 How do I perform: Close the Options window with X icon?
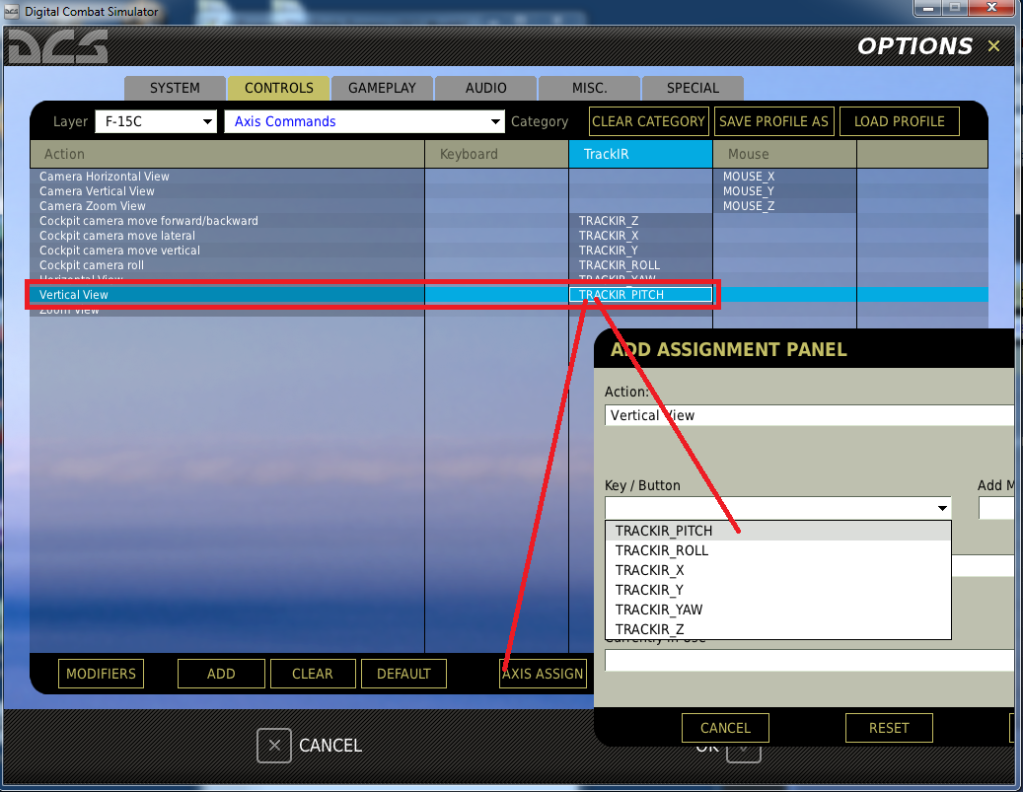pyautogui.click(x=993, y=46)
